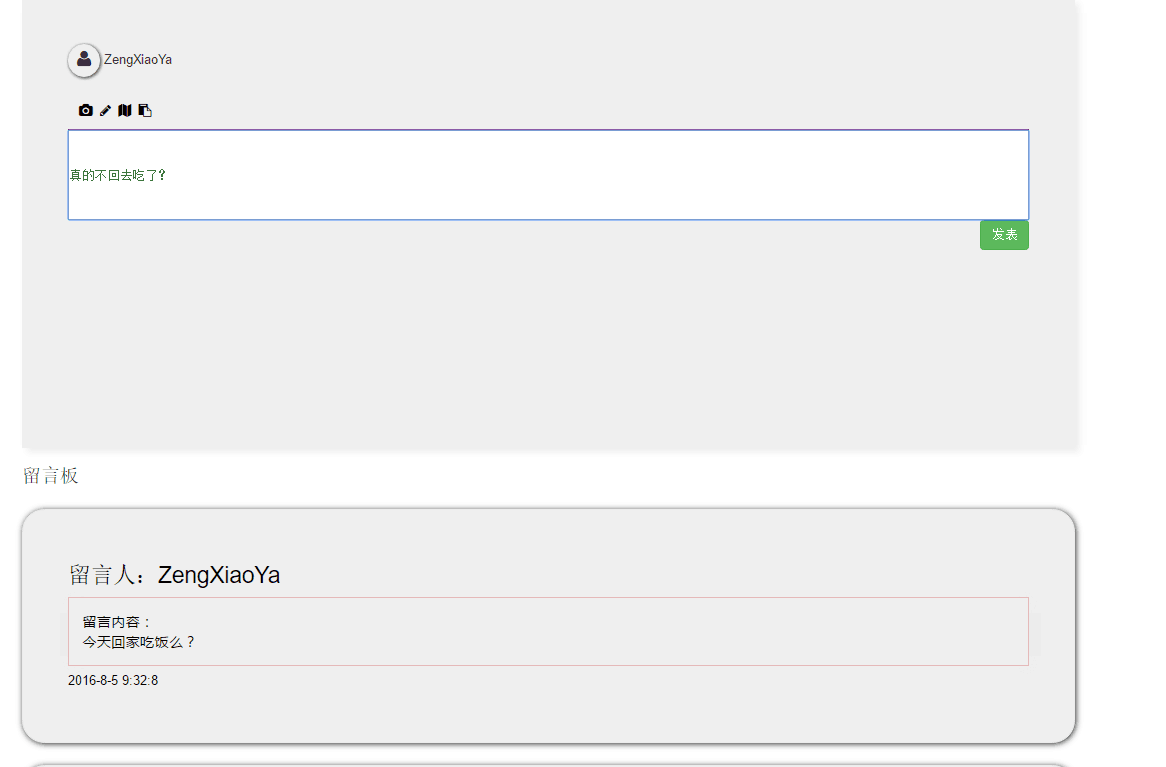Click the camera icon to add a photo
1166x767 pixels.
(86, 110)
